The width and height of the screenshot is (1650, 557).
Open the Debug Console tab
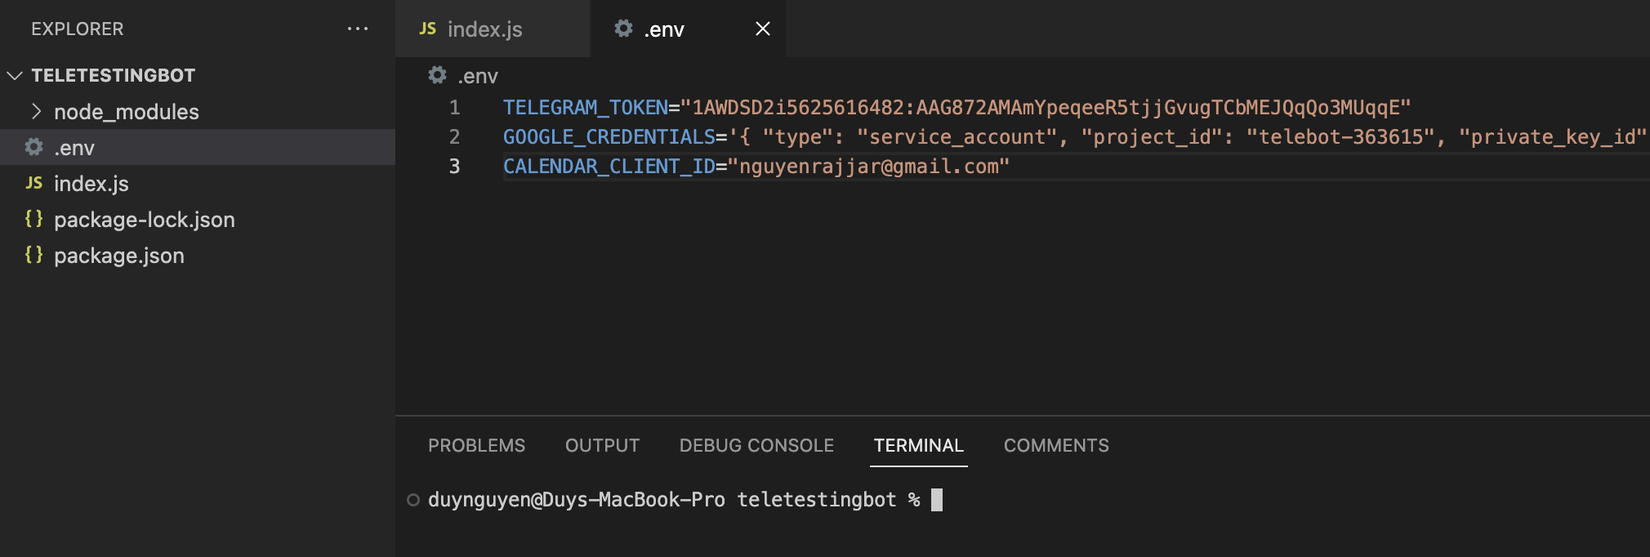tap(756, 445)
